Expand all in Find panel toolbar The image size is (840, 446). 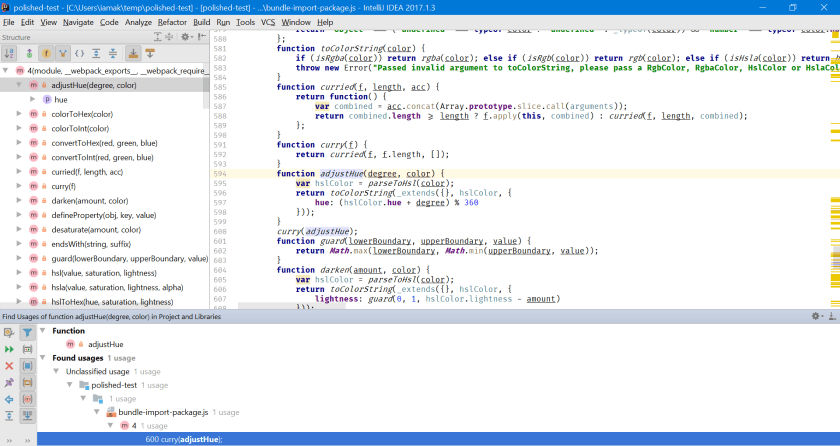point(9,415)
